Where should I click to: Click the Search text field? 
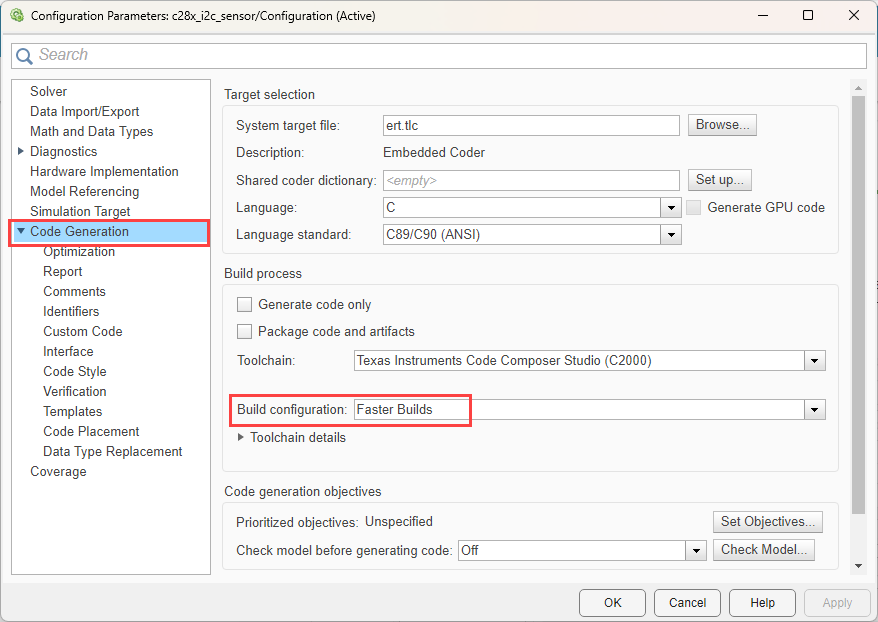450,55
